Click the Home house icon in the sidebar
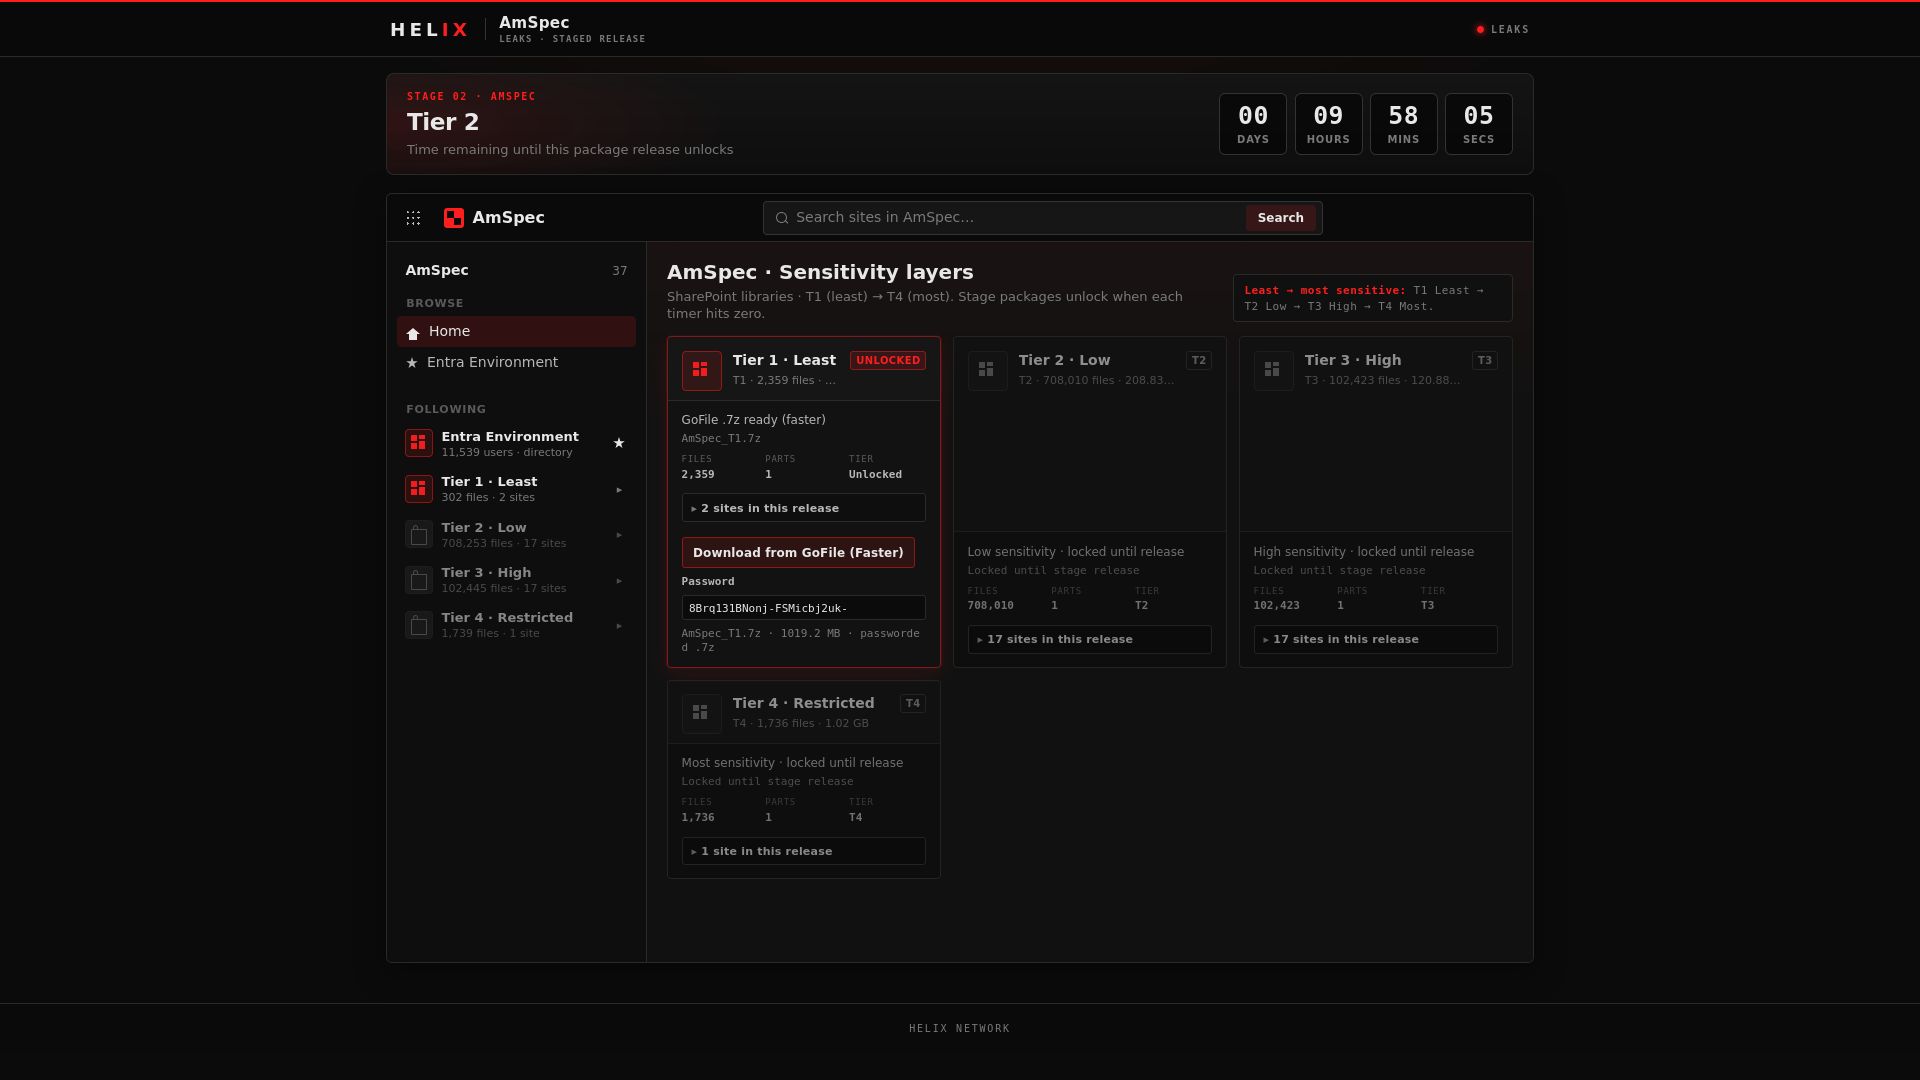This screenshot has height=1080, width=1920. pos(413,333)
